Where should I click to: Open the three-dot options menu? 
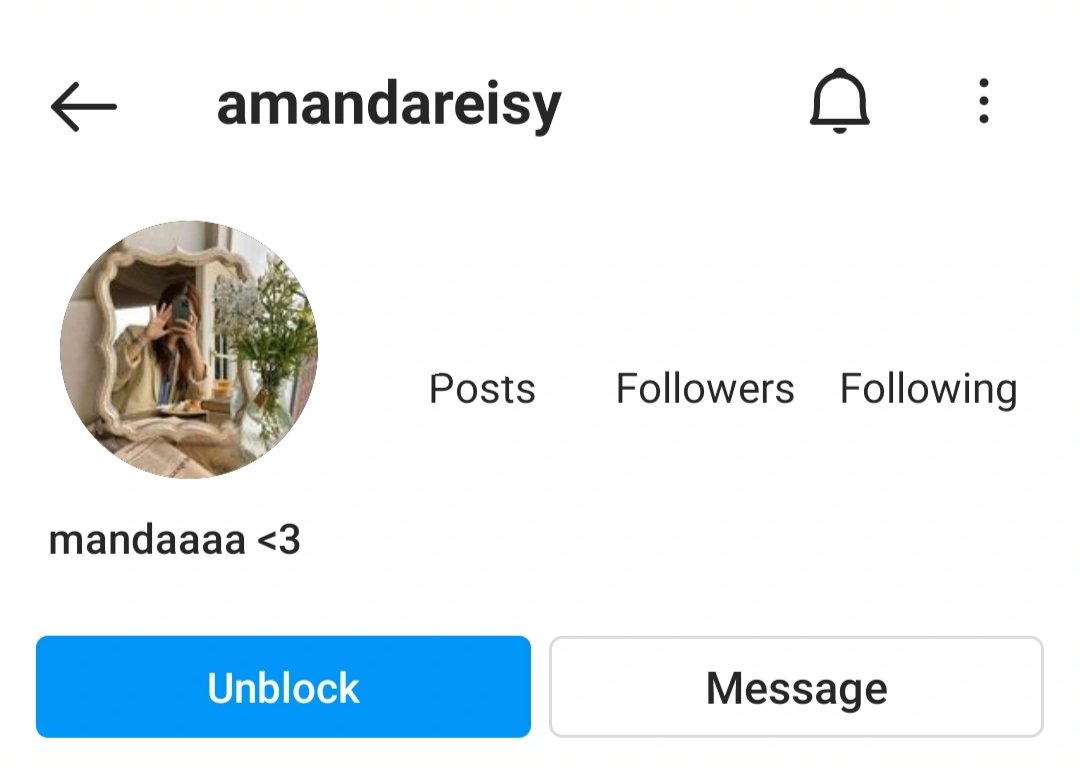click(984, 101)
